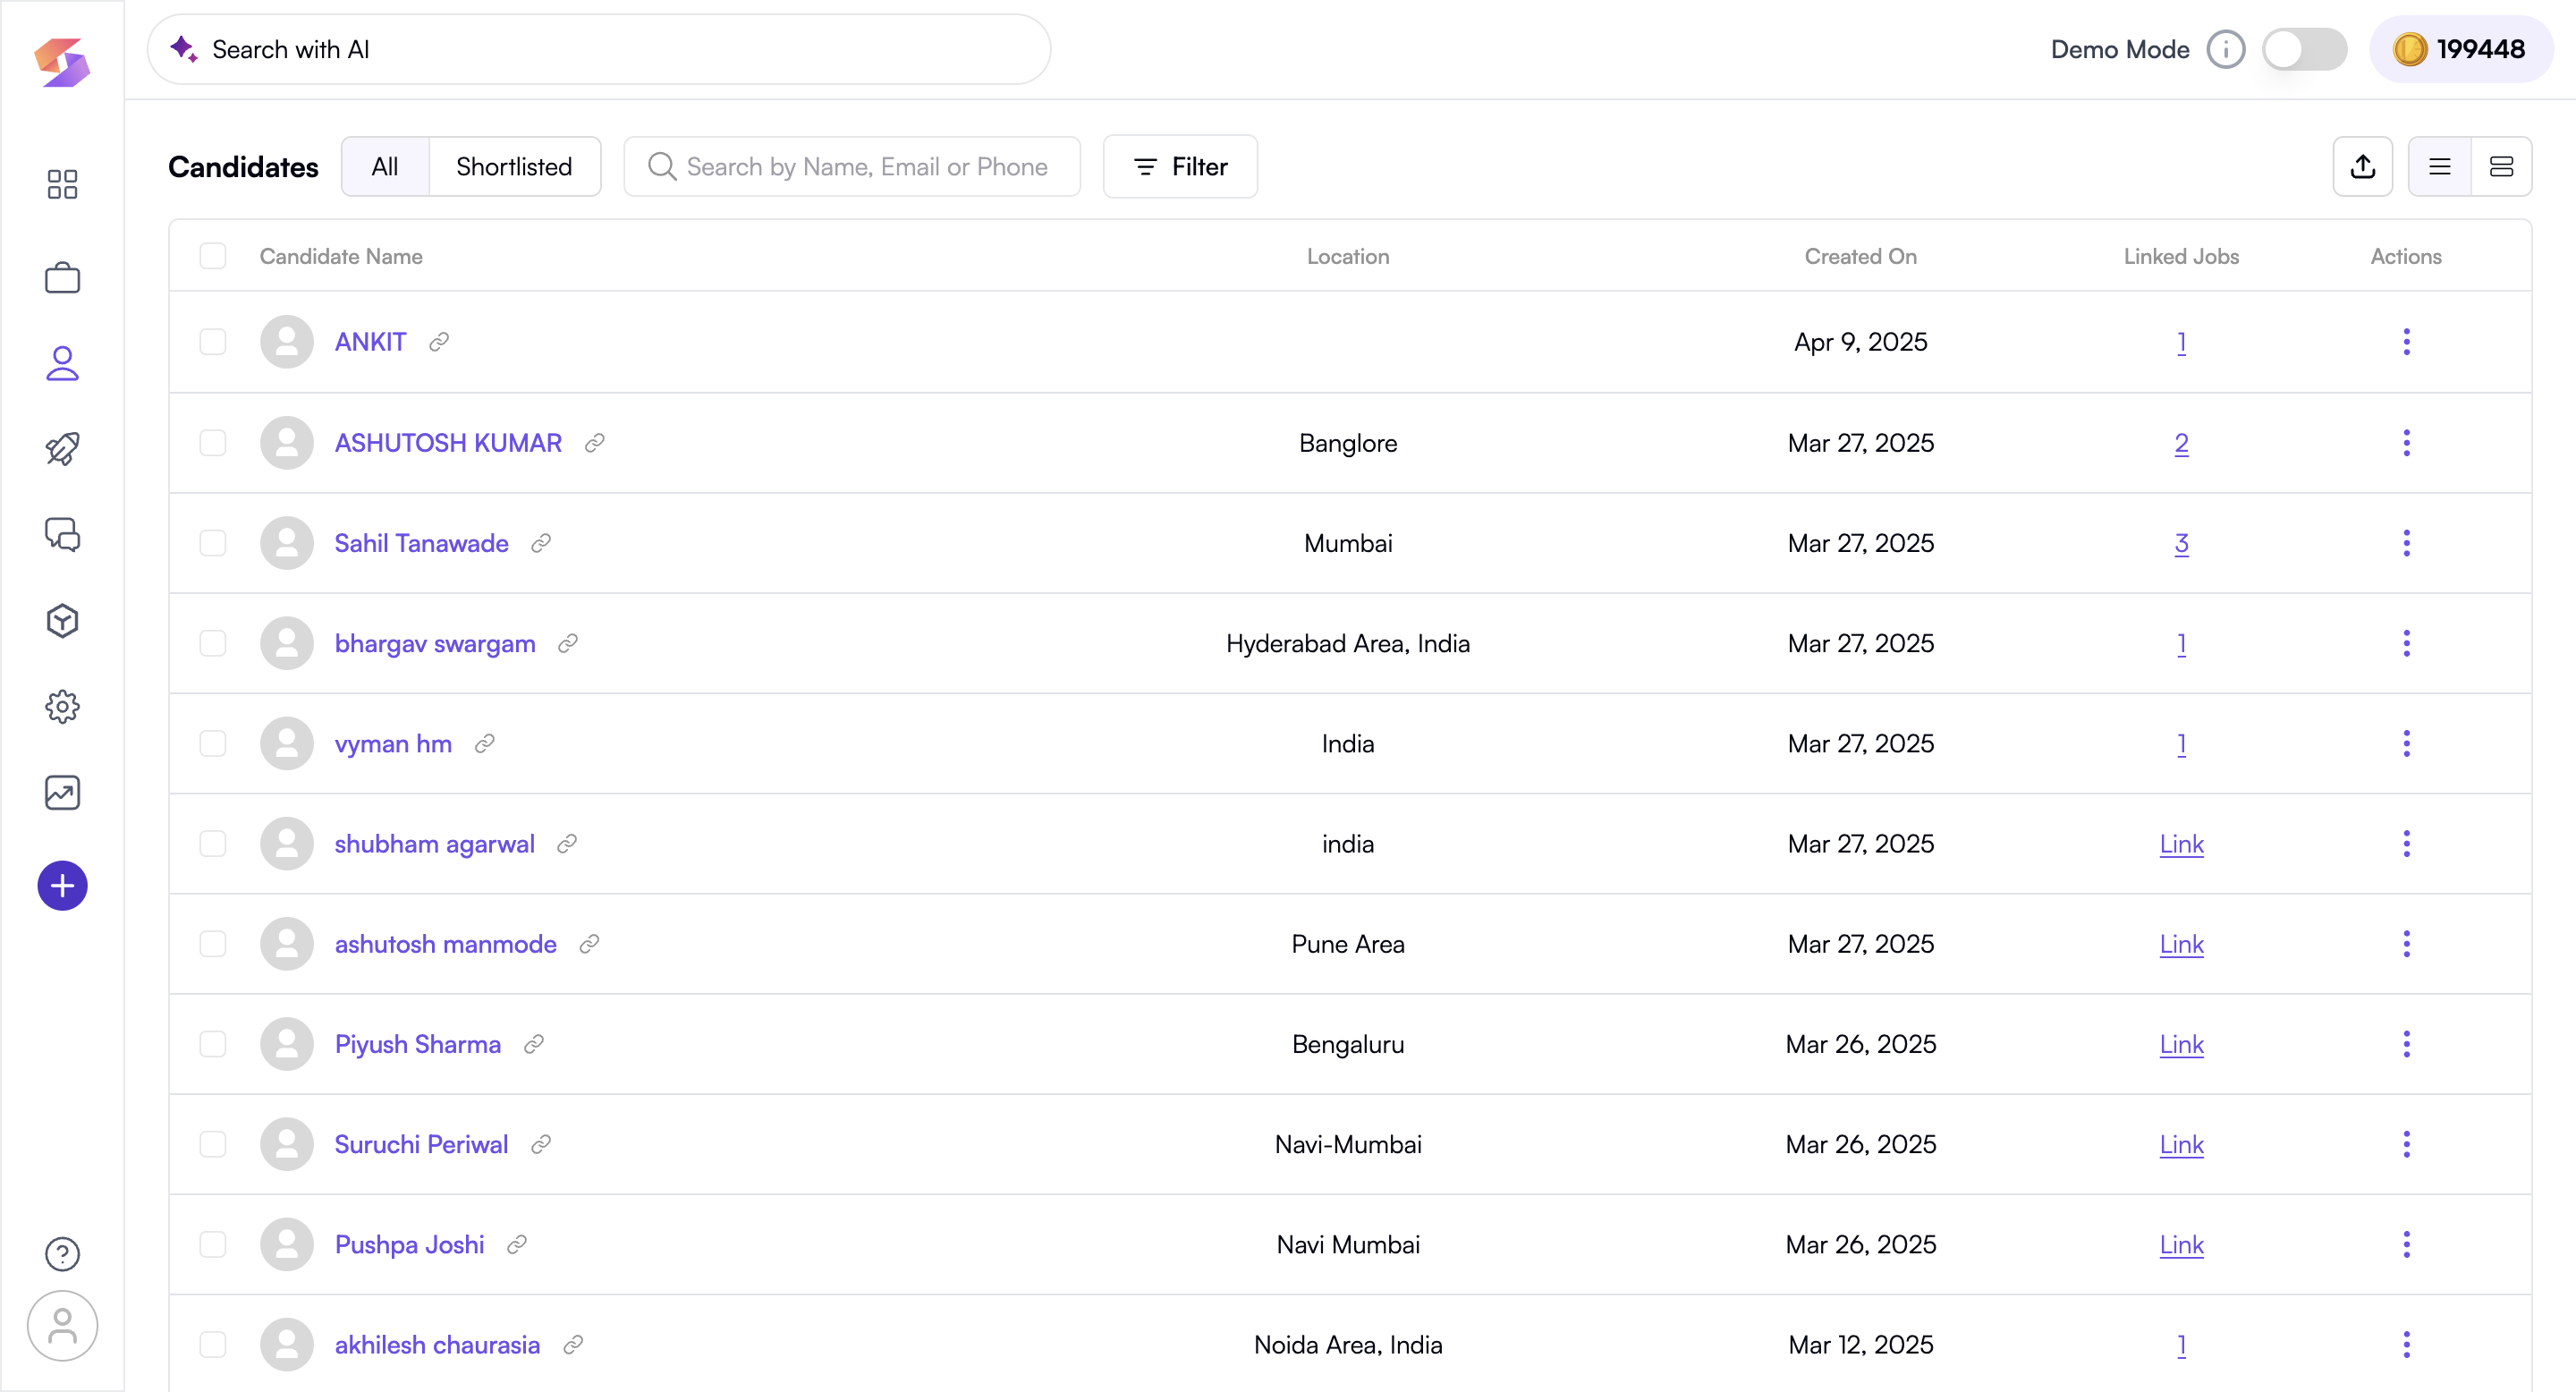Open actions menu for bhargav swargam
Screen dimensions: 2576x1392
coord(2407,643)
